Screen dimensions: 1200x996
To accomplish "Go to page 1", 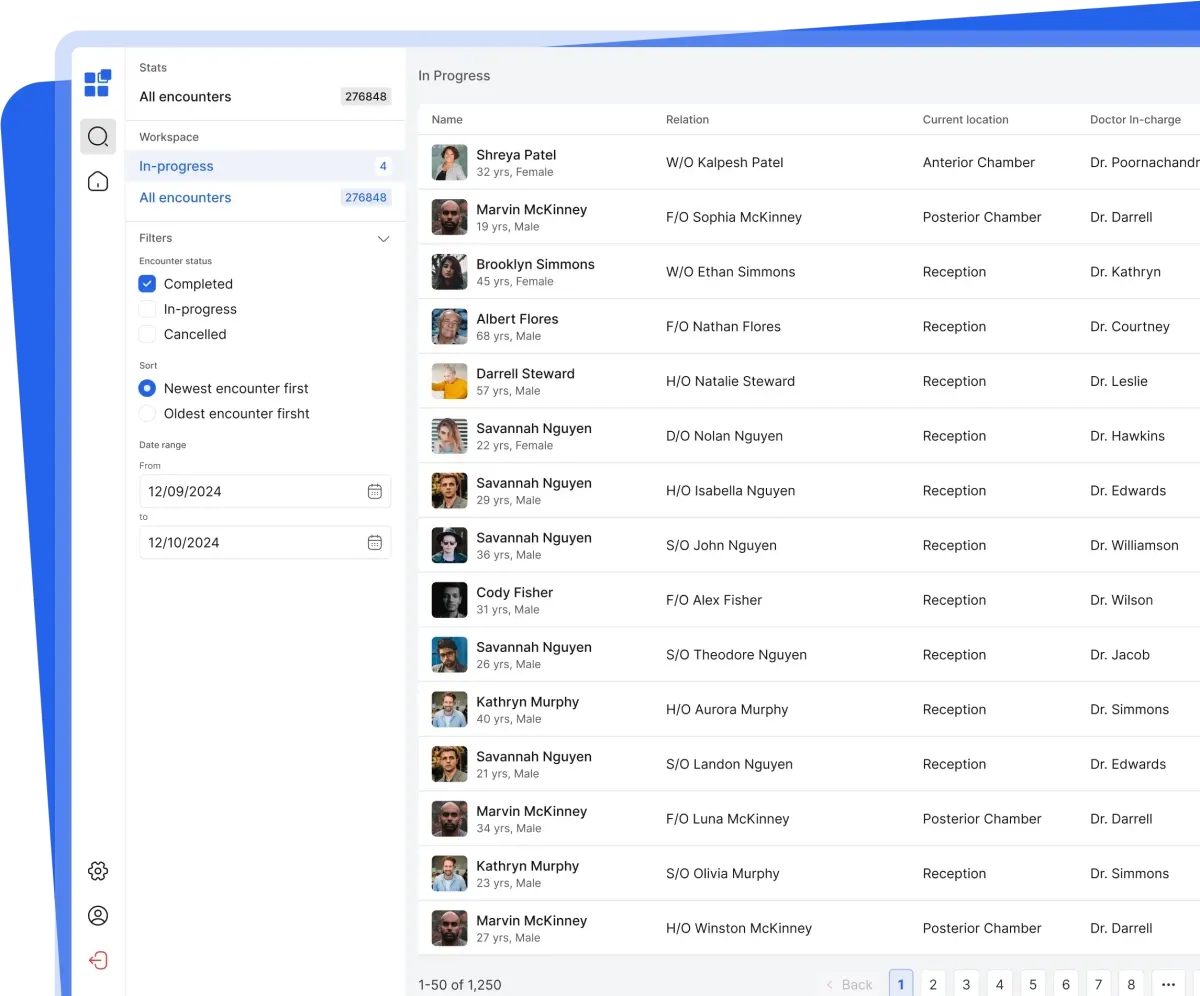I will click(901, 985).
